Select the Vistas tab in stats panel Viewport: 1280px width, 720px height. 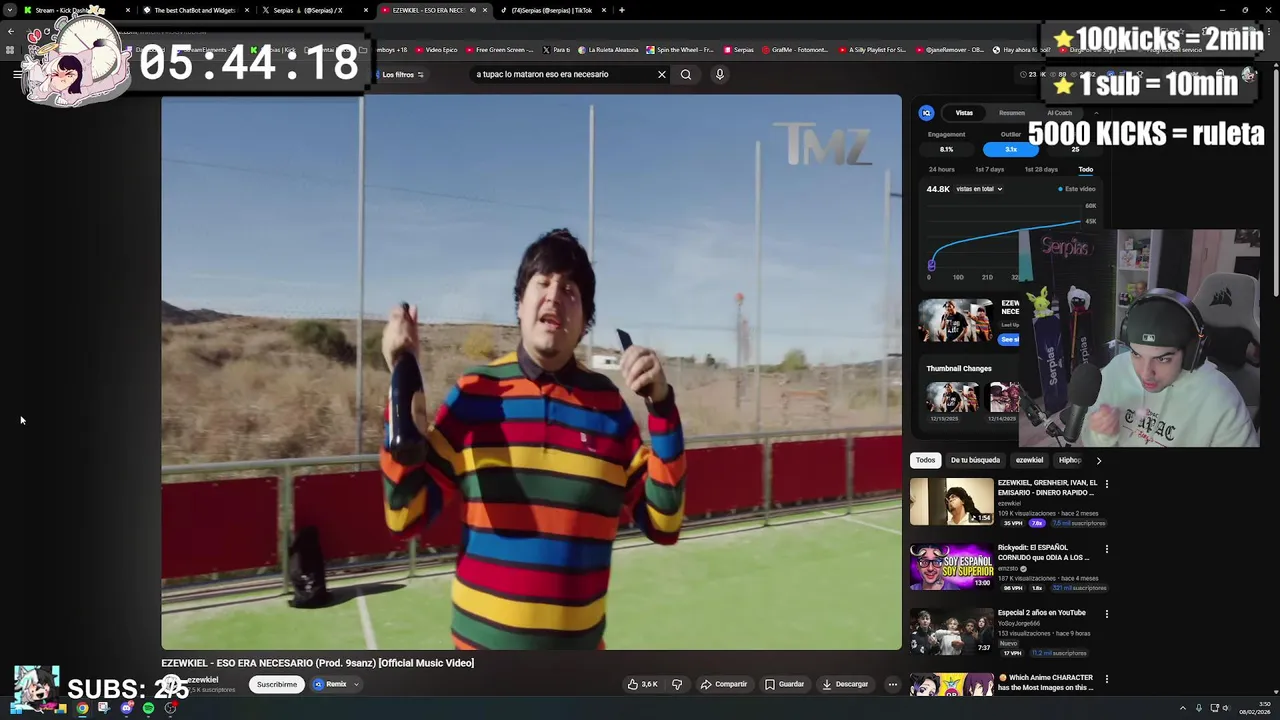pos(964,113)
